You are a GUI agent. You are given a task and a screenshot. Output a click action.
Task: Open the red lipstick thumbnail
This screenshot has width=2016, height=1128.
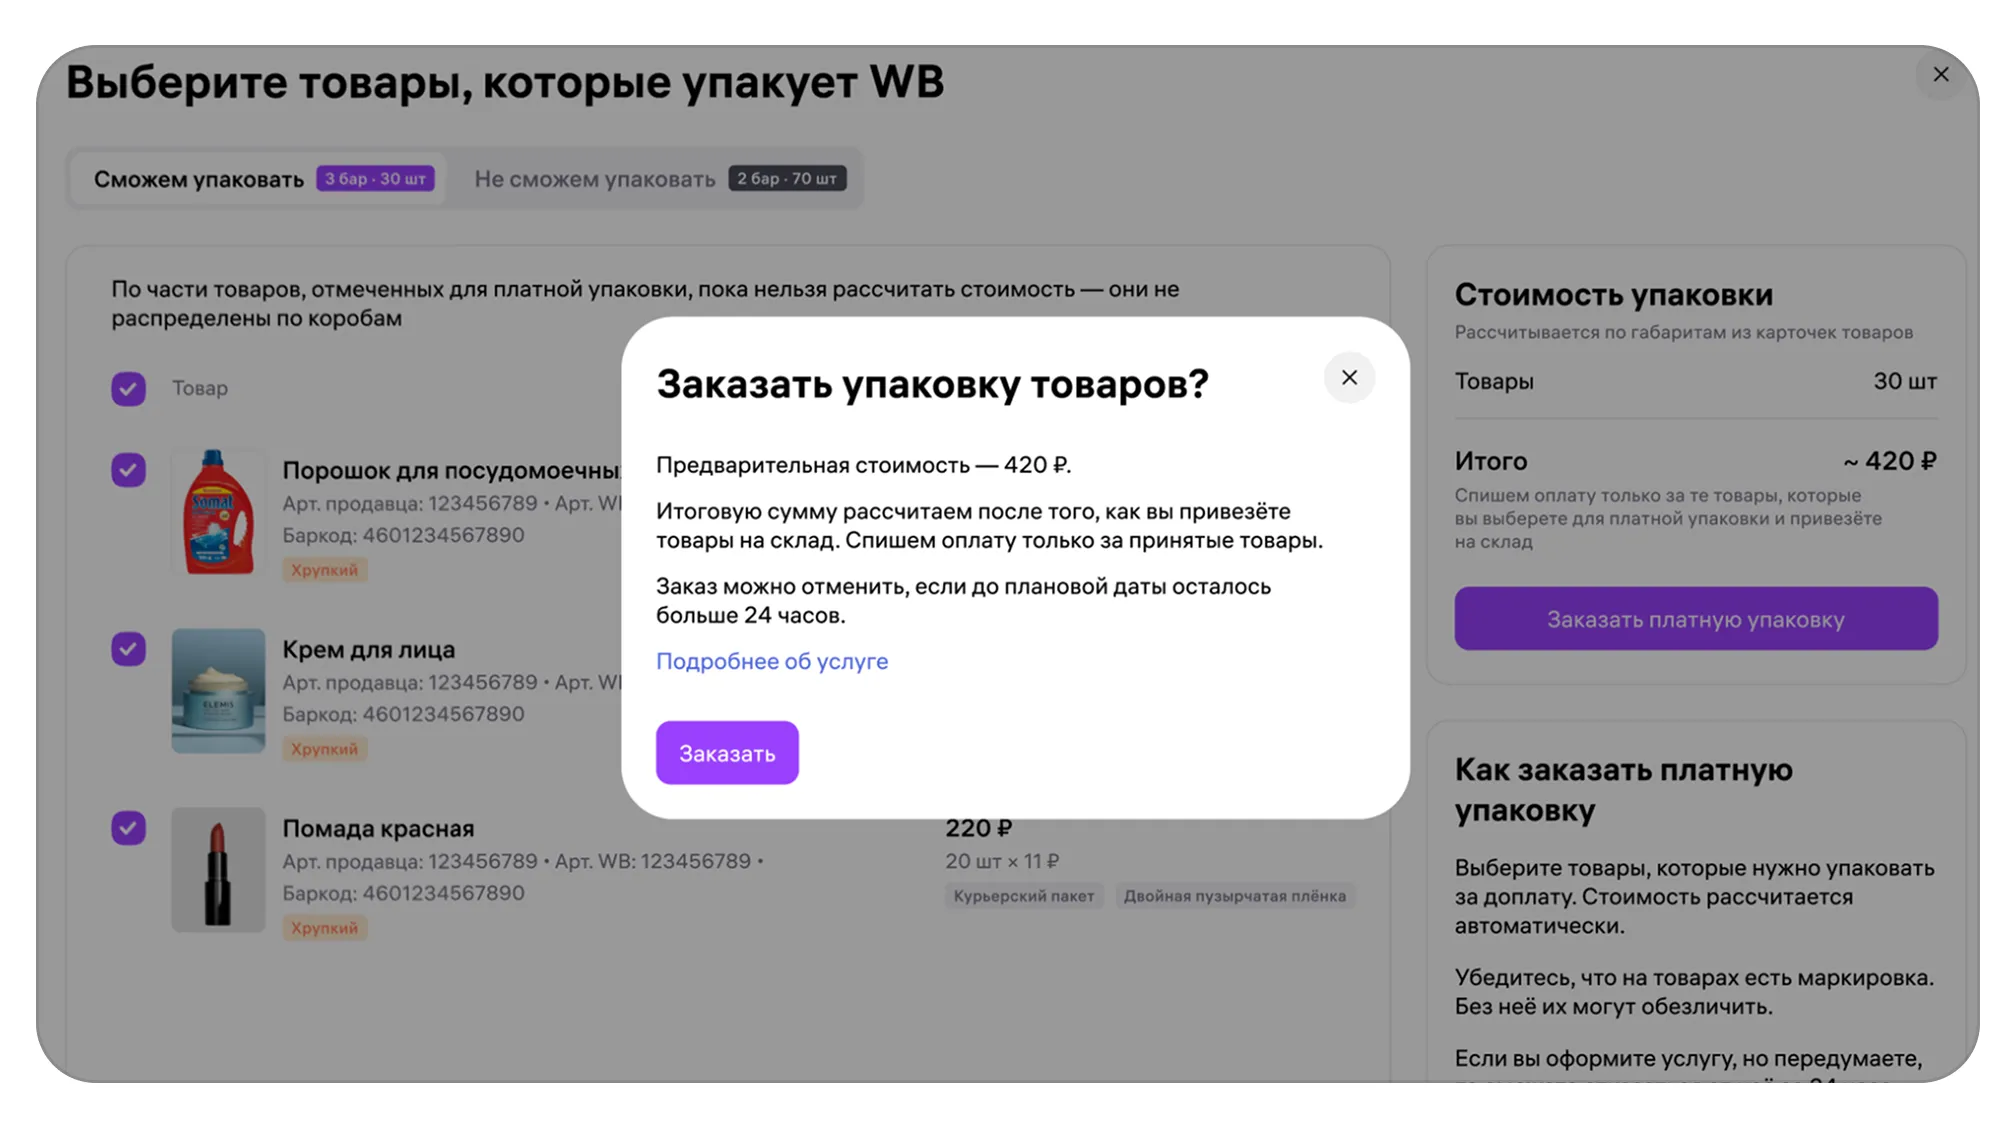pos(218,870)
